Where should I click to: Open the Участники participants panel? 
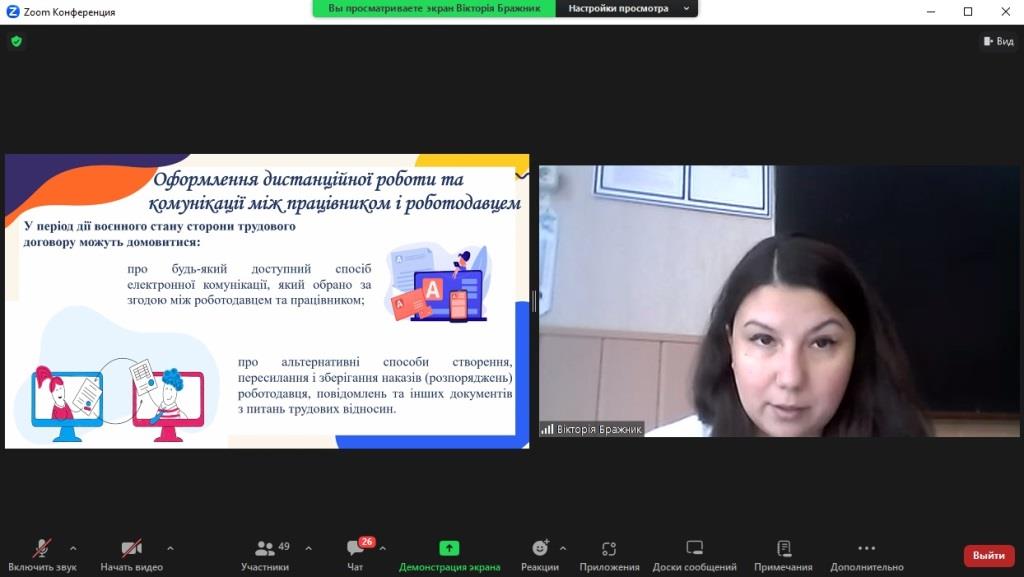click(265, 555)
